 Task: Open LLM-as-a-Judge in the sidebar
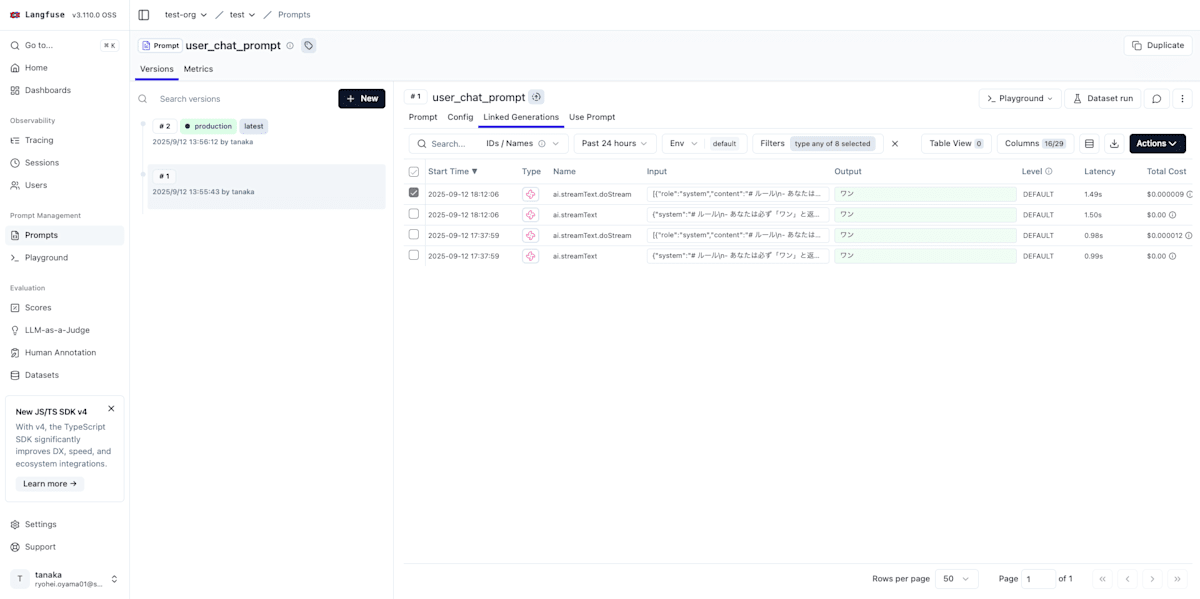tap(65, 330)
